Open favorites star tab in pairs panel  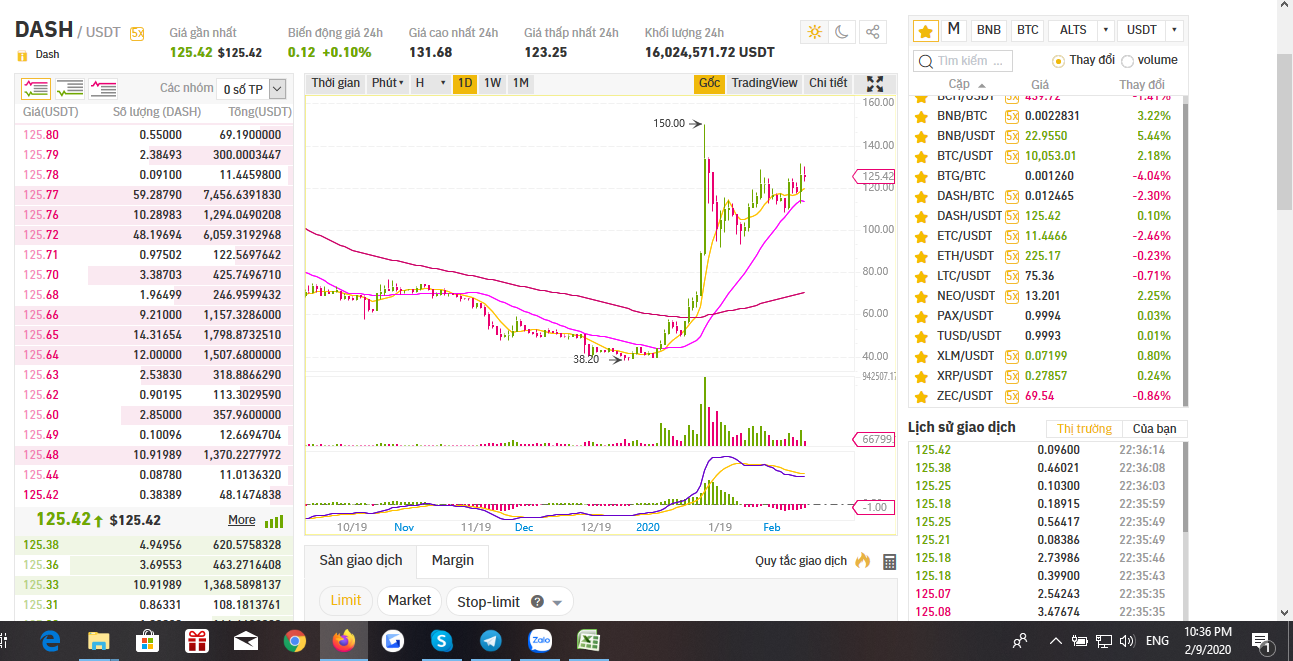click(x=926, y=30)
